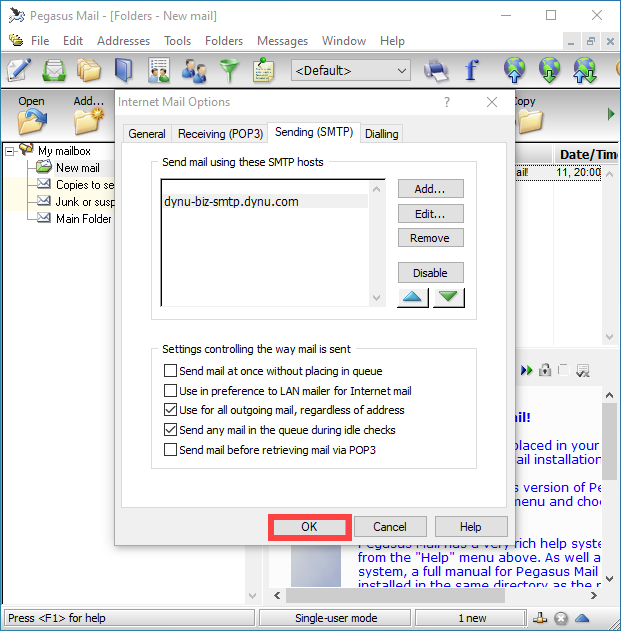Screen dimensions: 621x631
Task: Open the Folders menu
Action: point(224,41)
